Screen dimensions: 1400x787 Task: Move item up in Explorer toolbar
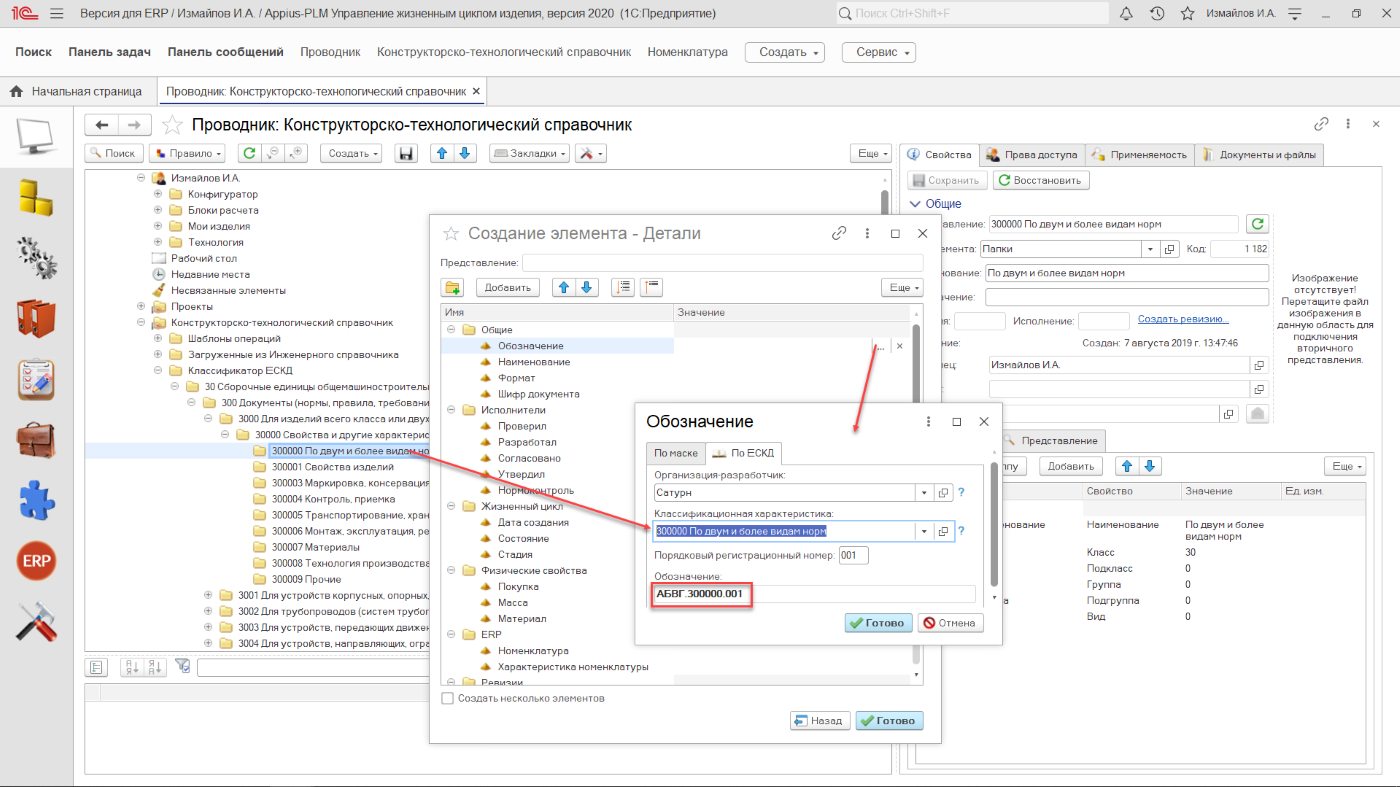coord(441,153)
